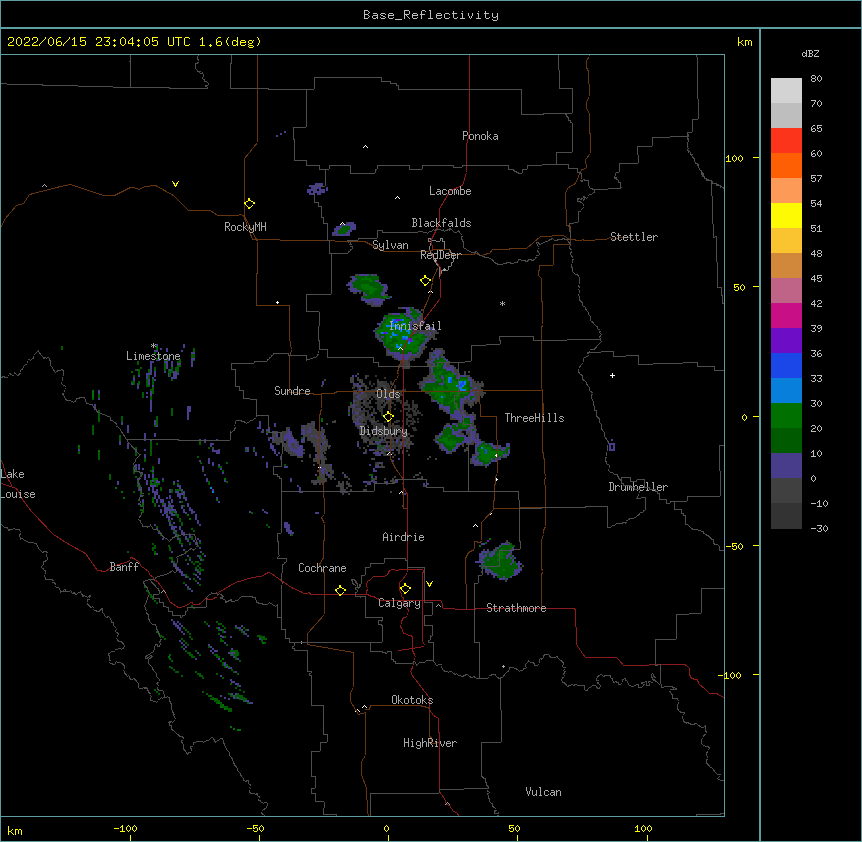Viewport: 862px width, 842px height.
Task: Click the yellow diamond marker above RockyMH
Action: (250, 204)
